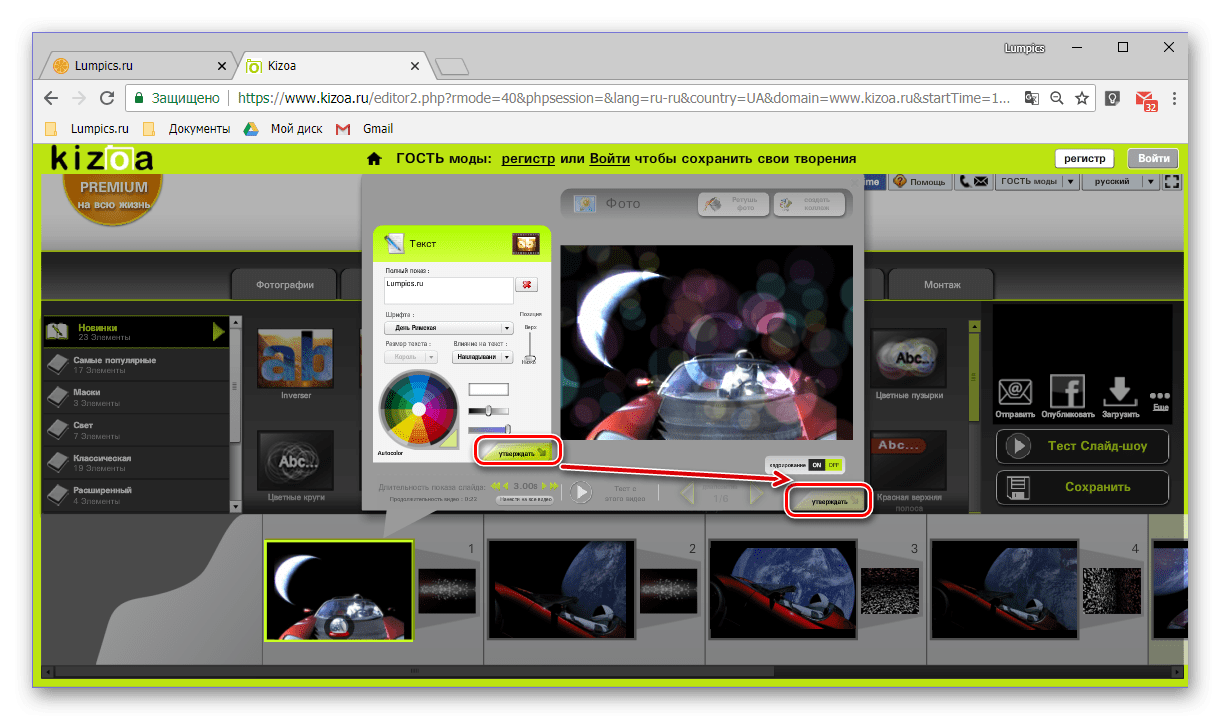Viewport: 1225px width, 720px height.
Task: Switch to the Монтаж tab
Action: coord(941,284)
